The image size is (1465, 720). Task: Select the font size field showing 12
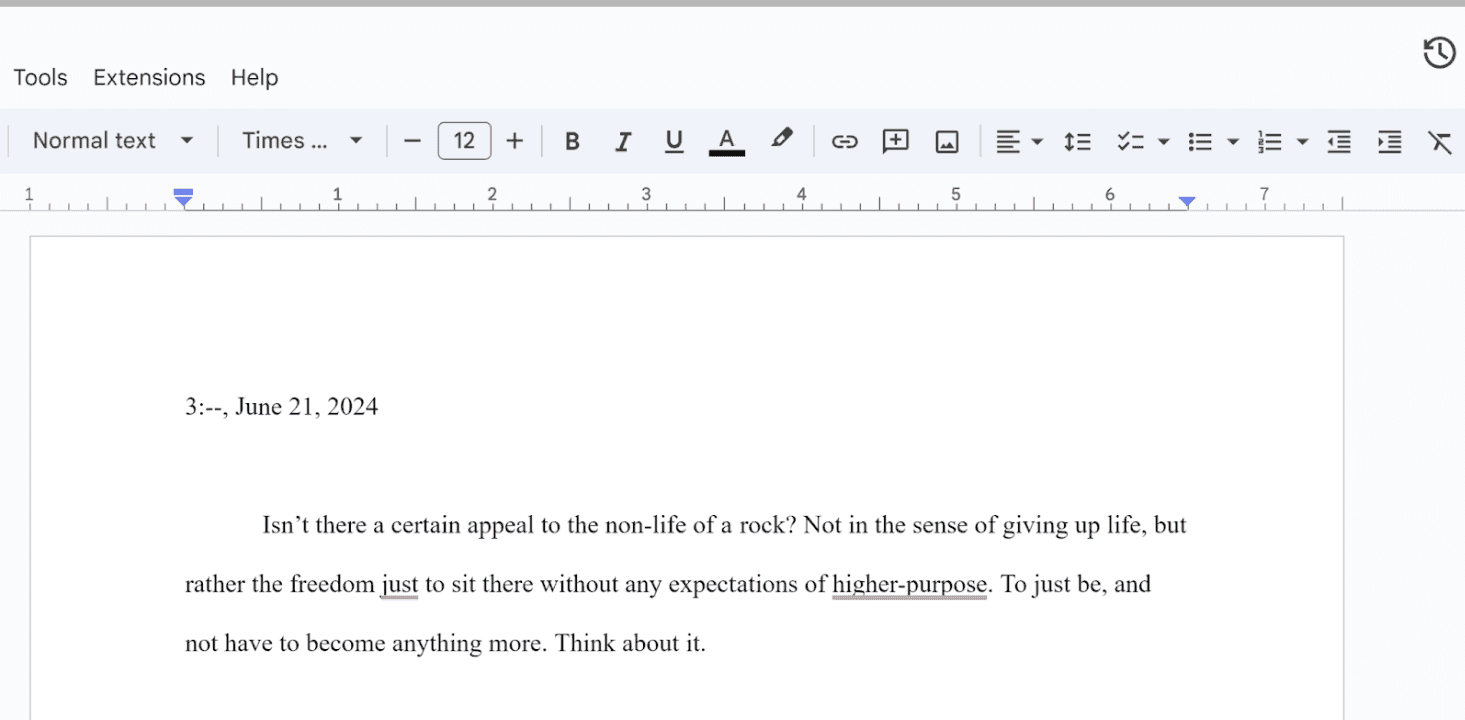tap(464, 141)
